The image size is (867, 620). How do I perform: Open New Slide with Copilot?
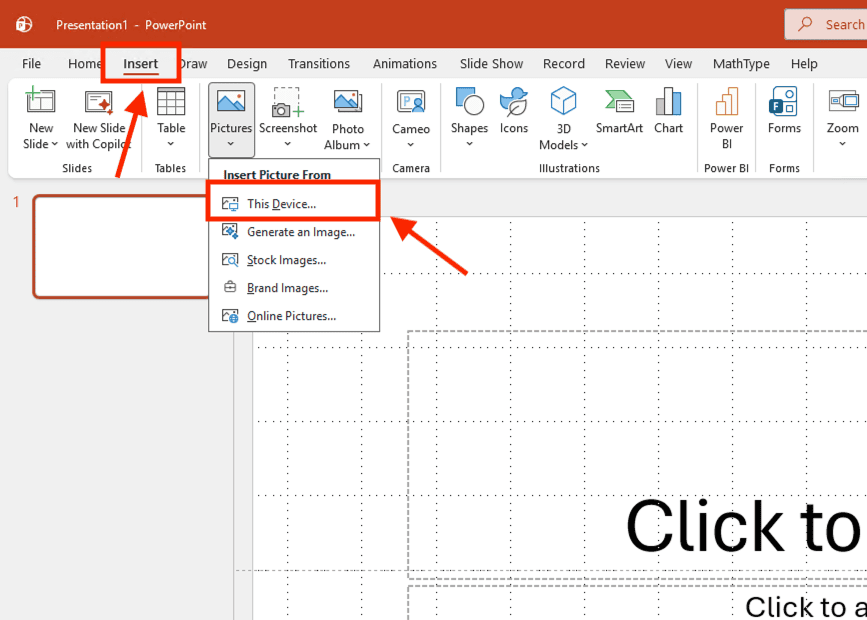click(x=98, y=119)
